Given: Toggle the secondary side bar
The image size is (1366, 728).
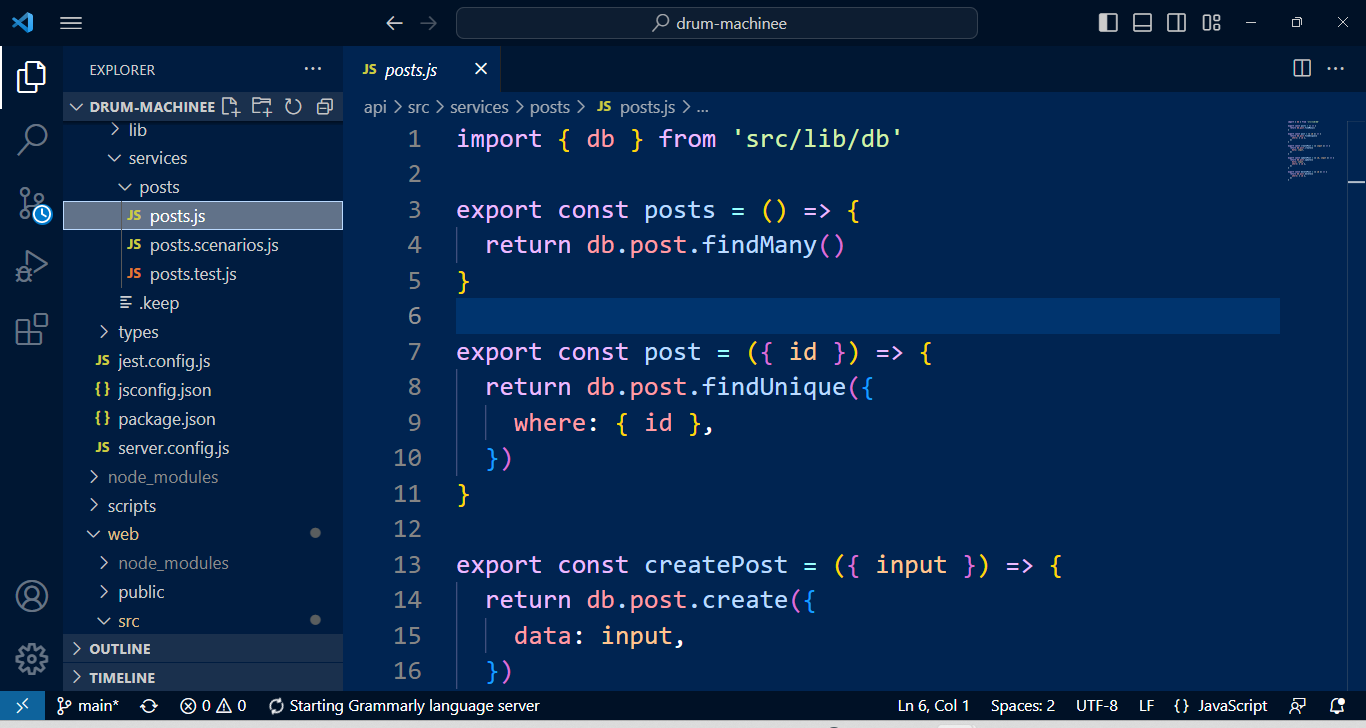Looking at the screenshot, I should point(1177,22).
